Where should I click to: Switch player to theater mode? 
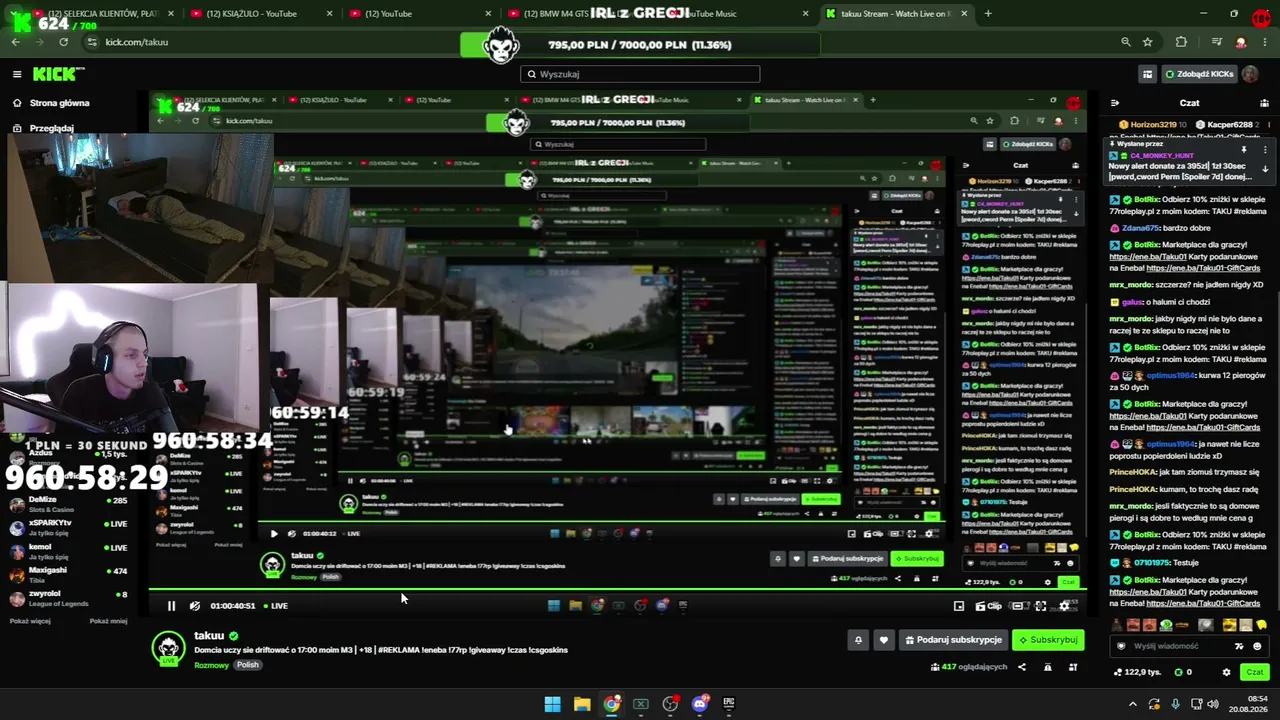(1018, 606)
